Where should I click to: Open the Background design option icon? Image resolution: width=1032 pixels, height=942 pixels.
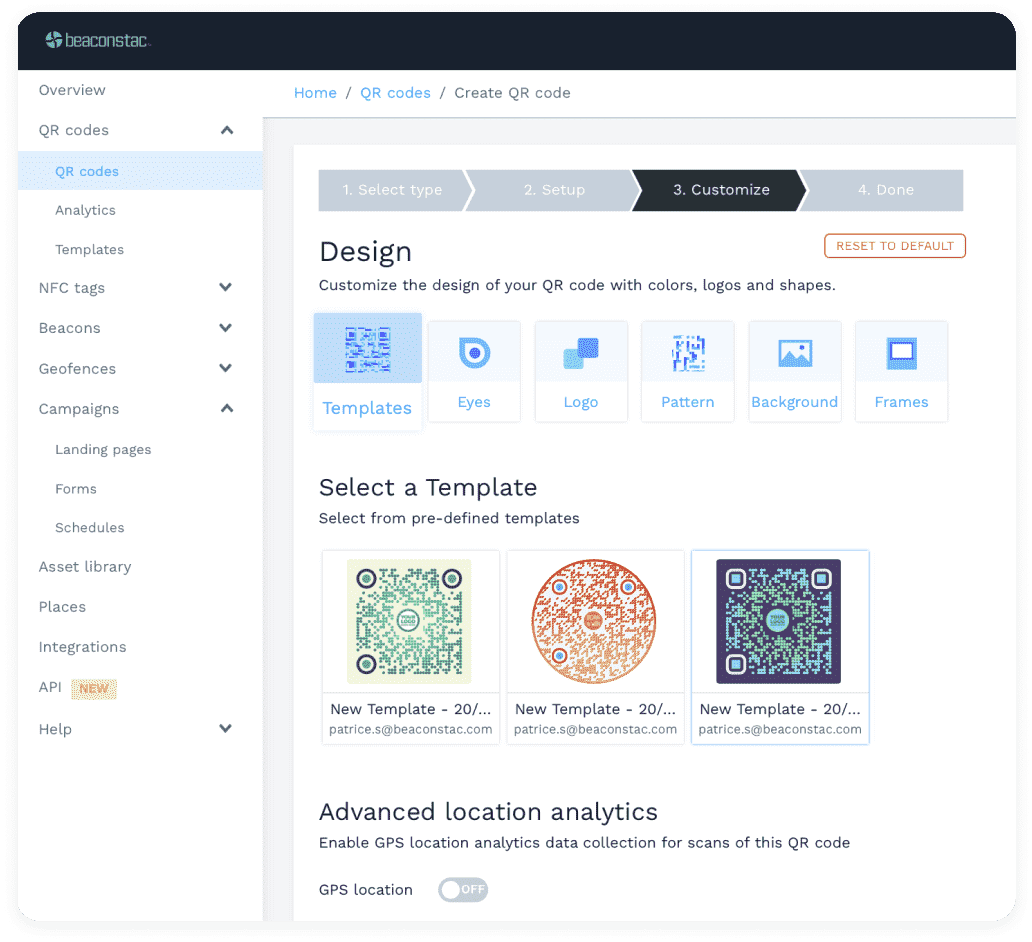click(x=794, y=352)
